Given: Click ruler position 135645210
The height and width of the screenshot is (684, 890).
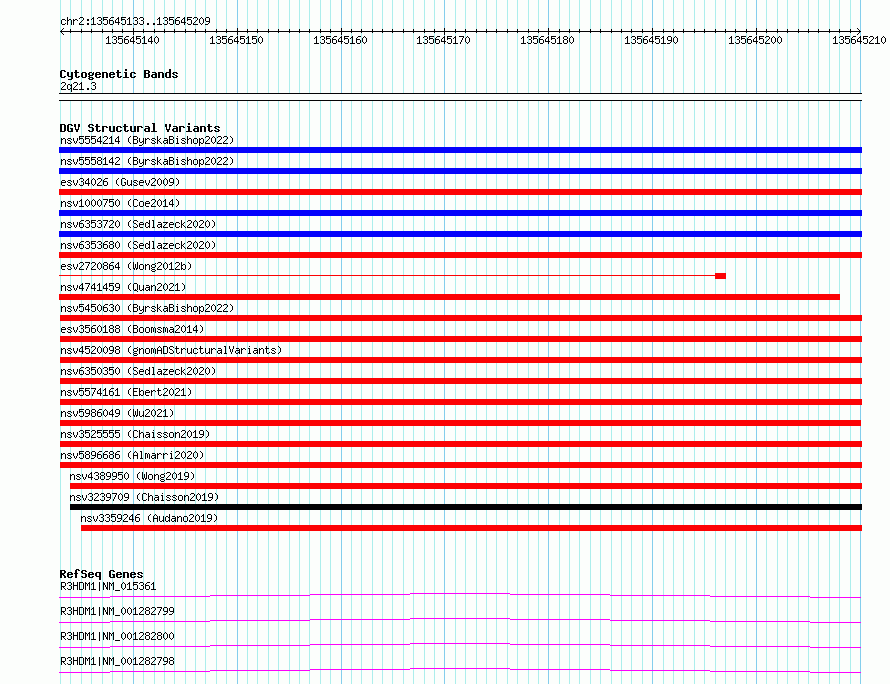Looking at the screenshot, I should coord(859,40).
